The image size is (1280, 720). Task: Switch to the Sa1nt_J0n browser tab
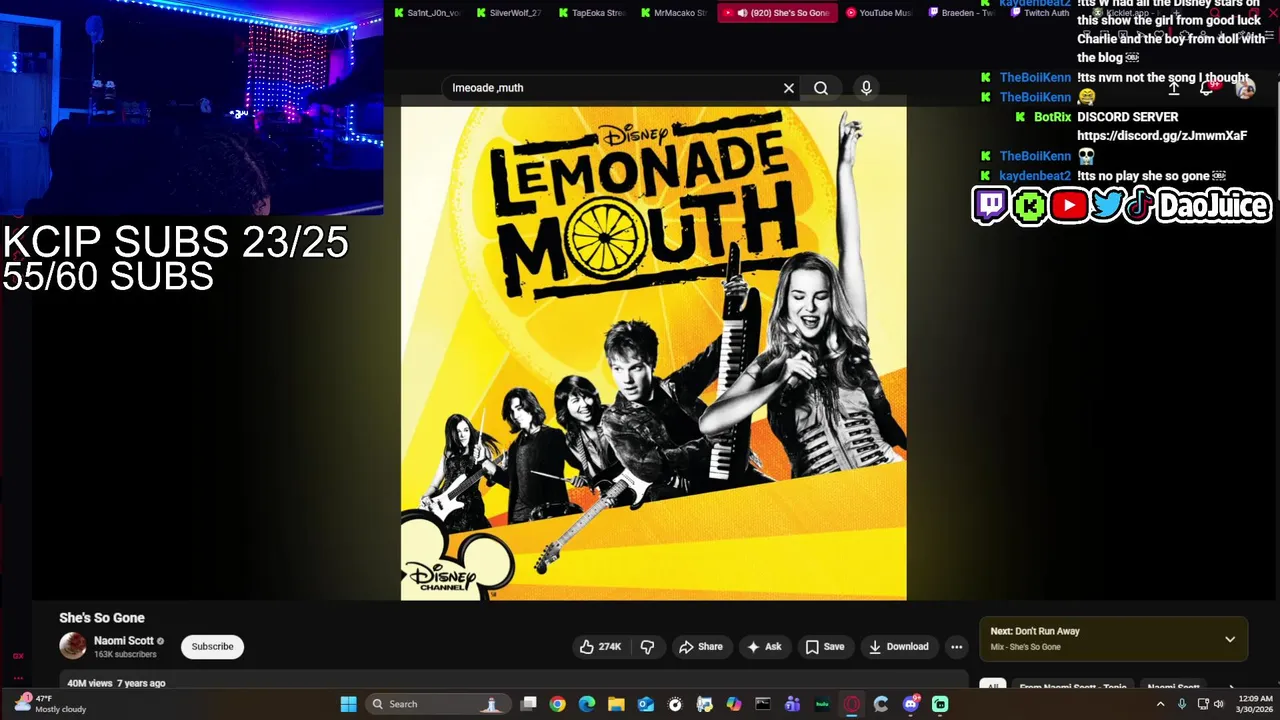[x=427, y=13]
